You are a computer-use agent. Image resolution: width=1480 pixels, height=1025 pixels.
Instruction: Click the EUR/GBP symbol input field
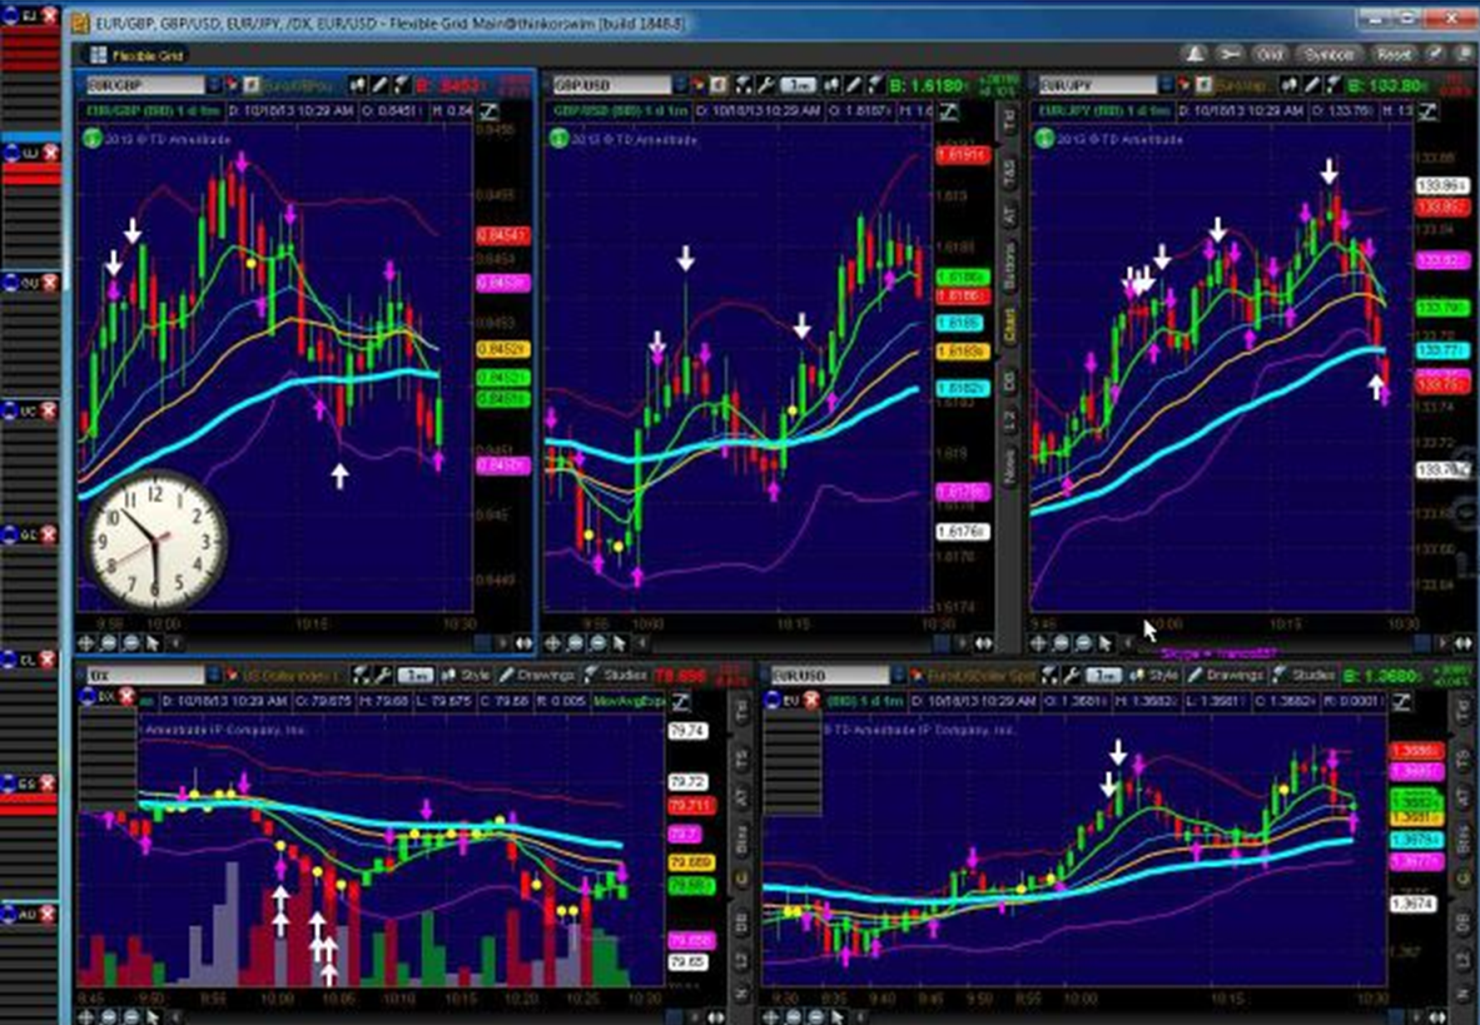144,85
